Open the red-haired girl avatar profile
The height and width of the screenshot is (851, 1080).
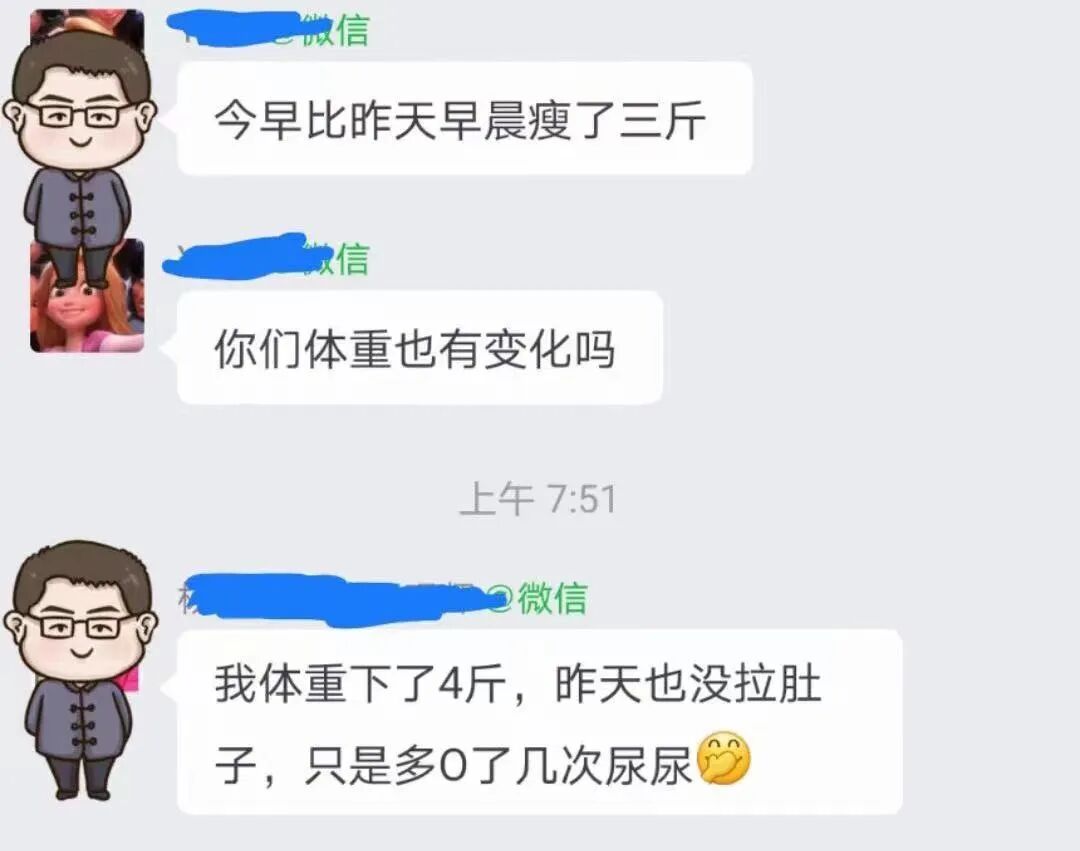click(87, 296)
